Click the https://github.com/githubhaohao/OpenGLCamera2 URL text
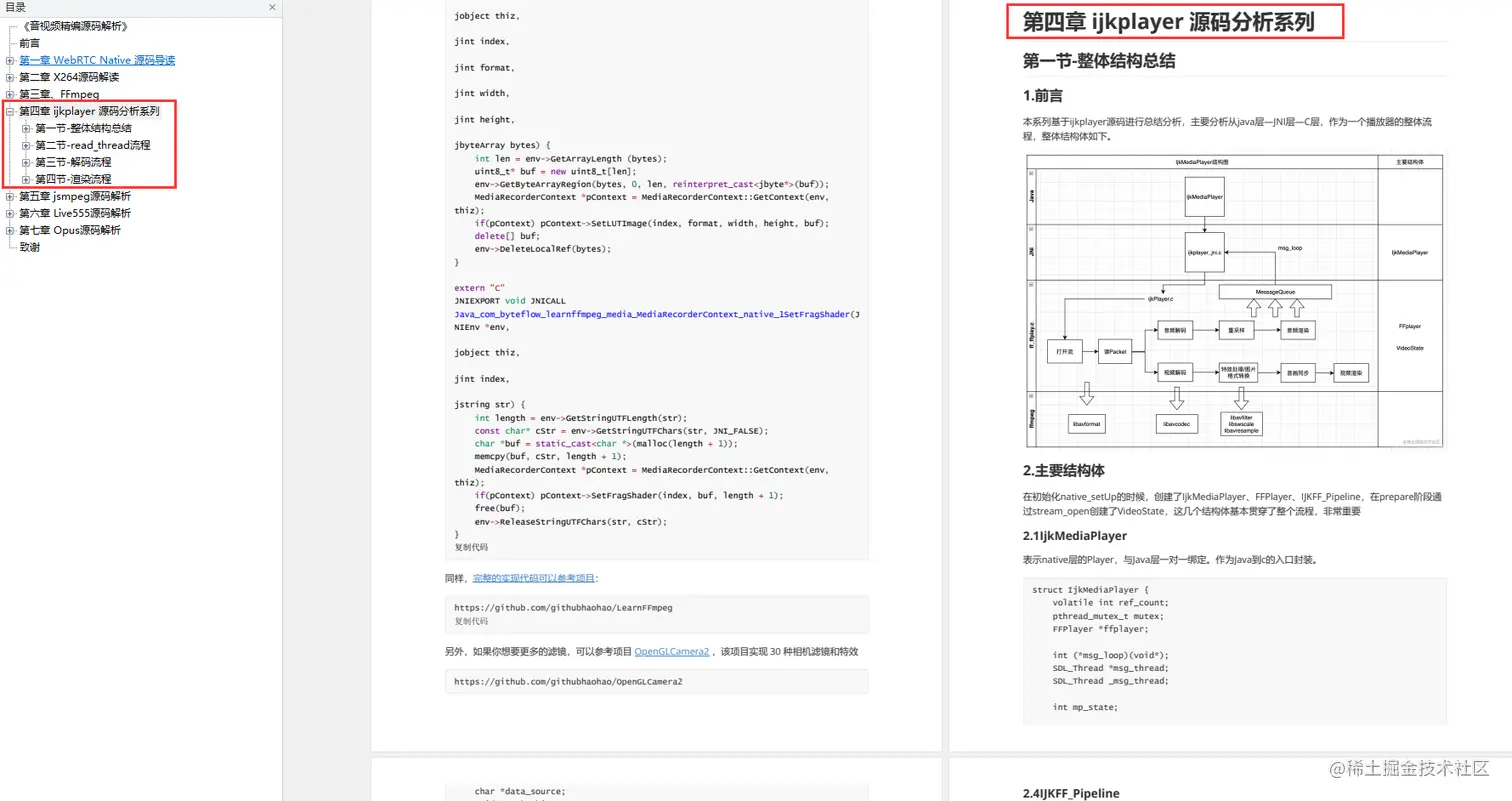The height and width of the screenshot is (801, 1512). pyautogui.click(x=568, y=681)
